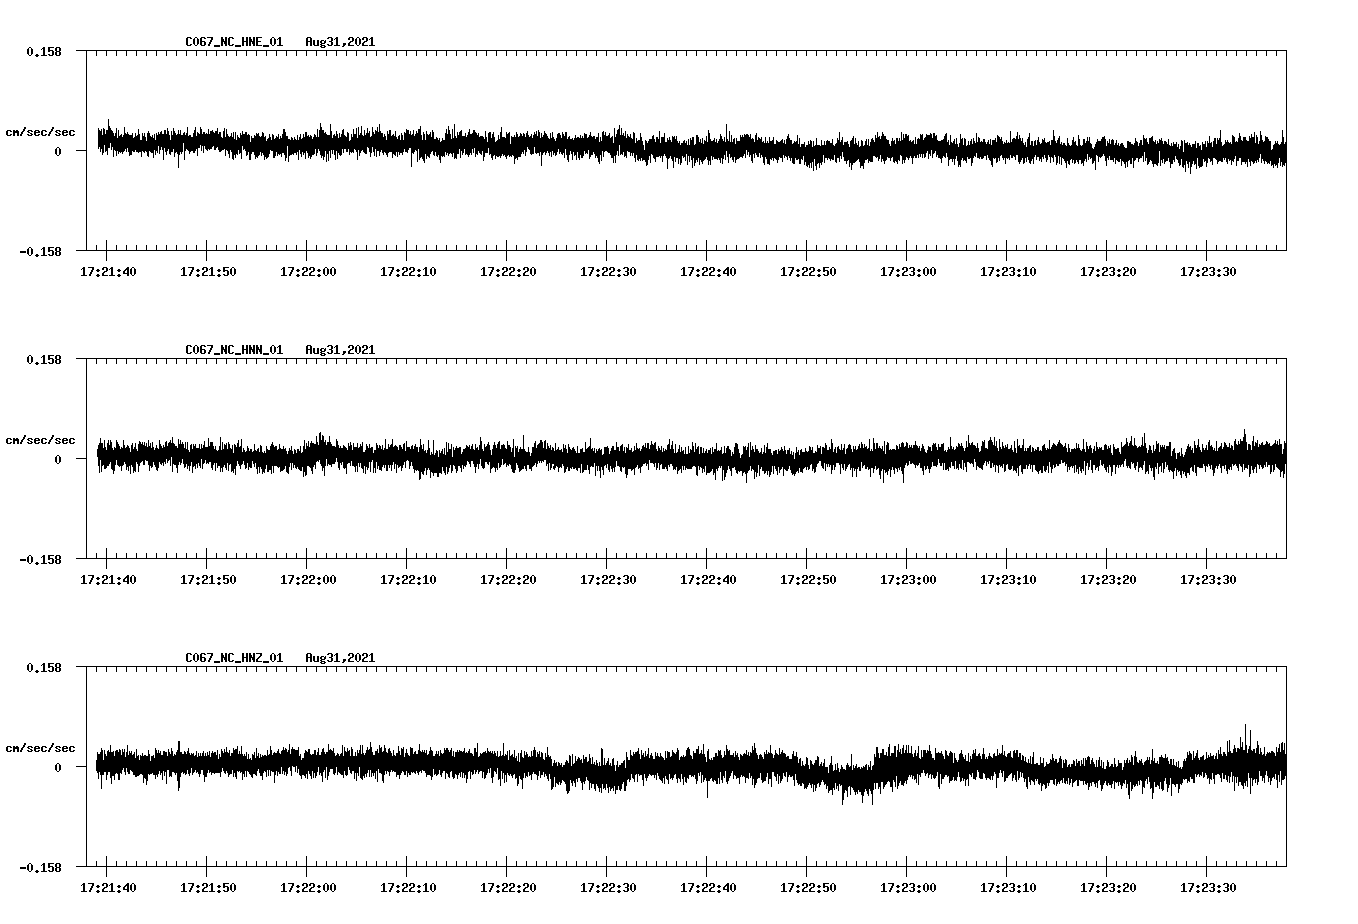1358x924 pixels.
Task: Pick 17:22:00 on the HNZ time axis
Action: [308, 887]
